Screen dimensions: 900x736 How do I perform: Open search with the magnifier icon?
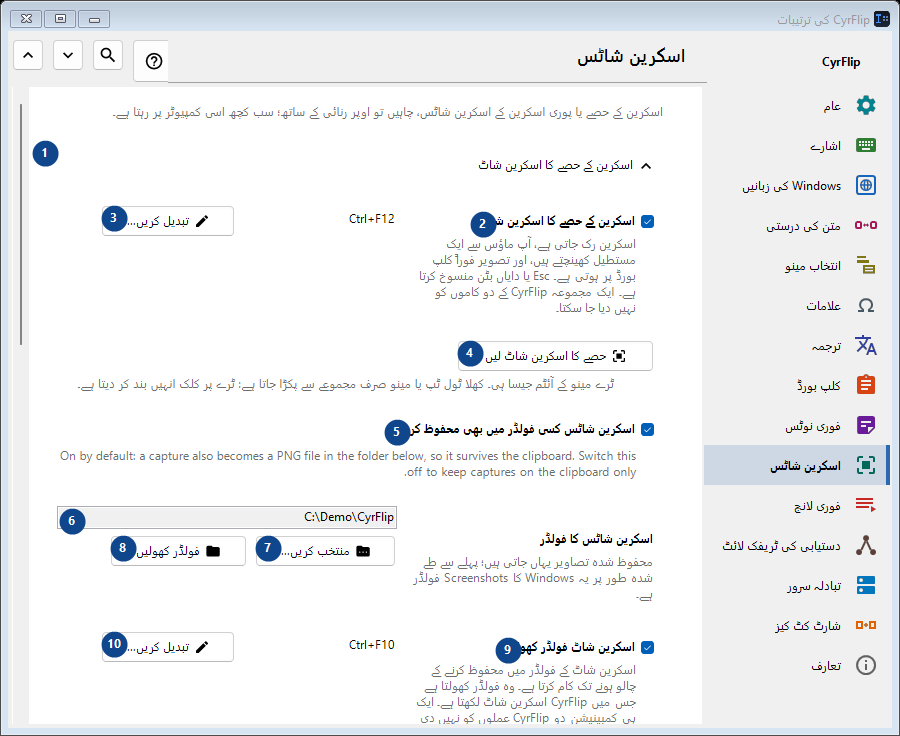108,55
